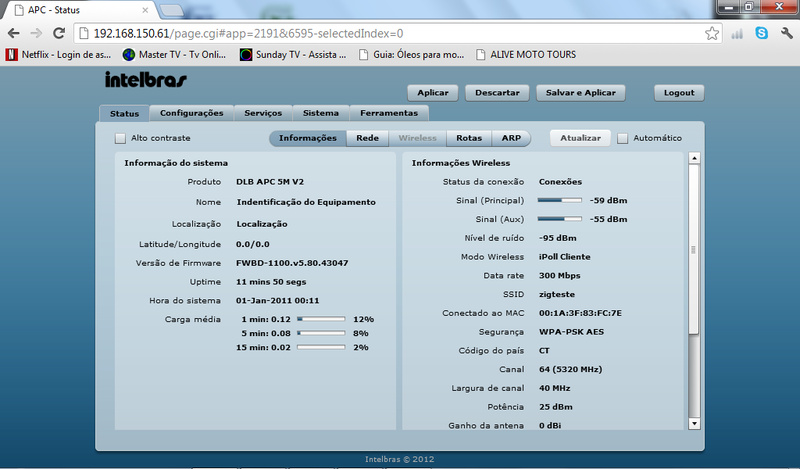Select Rede sub-tab
Image resolution: width=800 pixels, height=469 pixels.
pos(367,138)
